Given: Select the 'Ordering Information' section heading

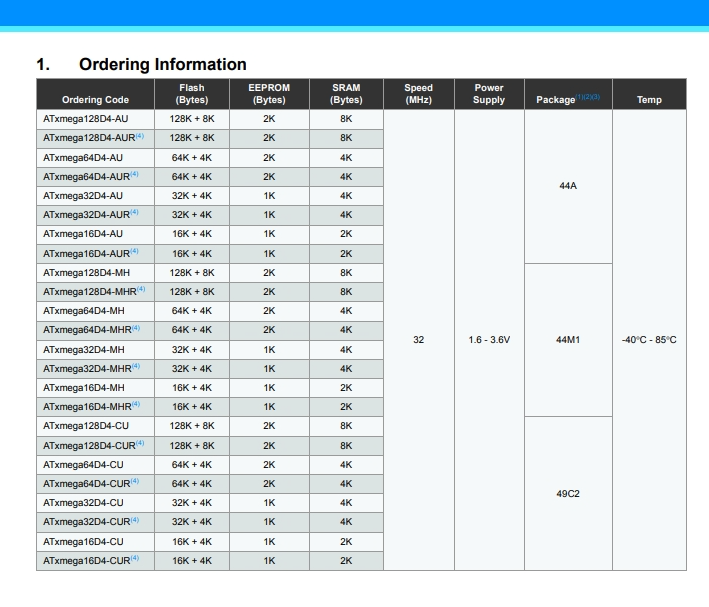Looking at the screenshot, I should (x=163, y=64).
